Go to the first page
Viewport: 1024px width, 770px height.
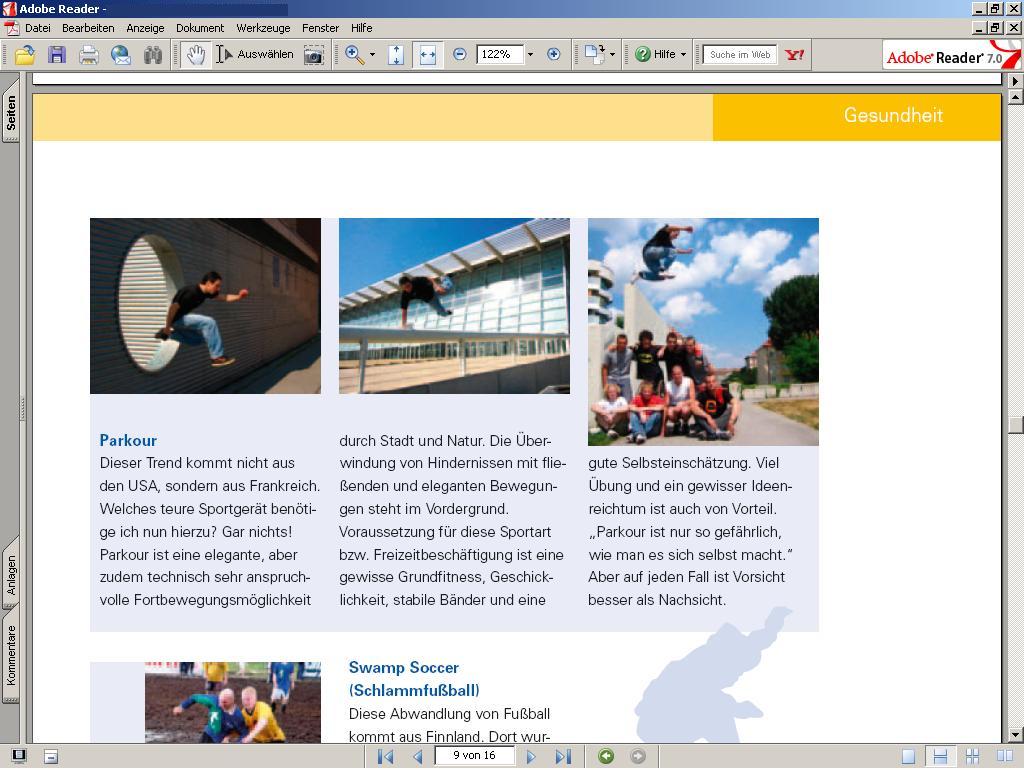386,756
